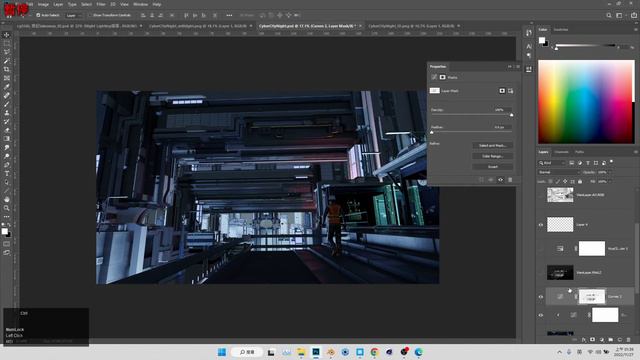Open Chrome from the taskbar
The image size is (640, 360).
click(x=374, y=352)
